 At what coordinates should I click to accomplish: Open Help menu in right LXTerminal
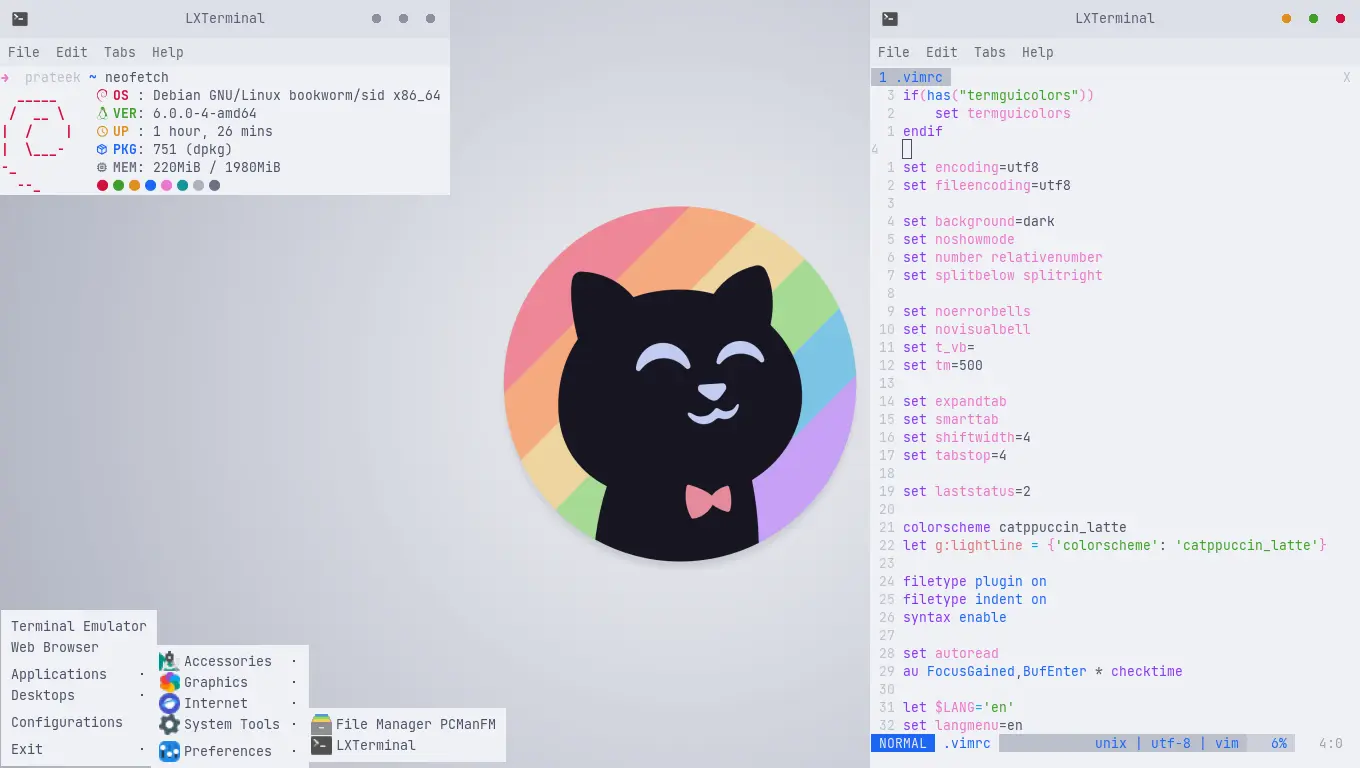[x=1038, y=52]
